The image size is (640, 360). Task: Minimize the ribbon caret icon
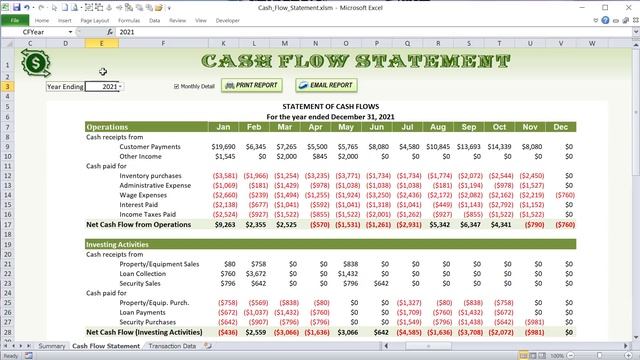[x=596, y=20]
